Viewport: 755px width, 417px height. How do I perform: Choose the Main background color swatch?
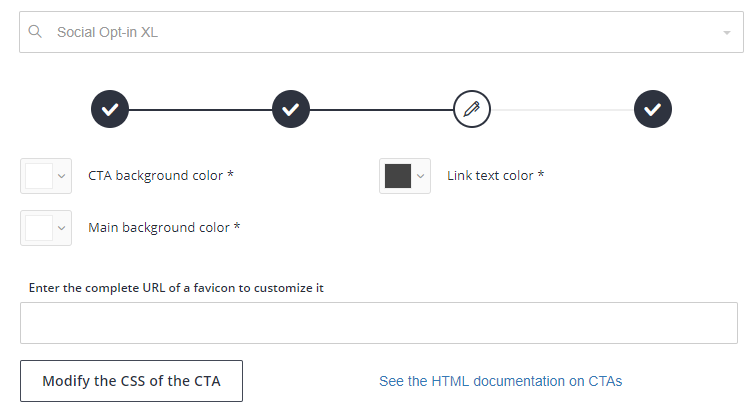pos(39,227)
